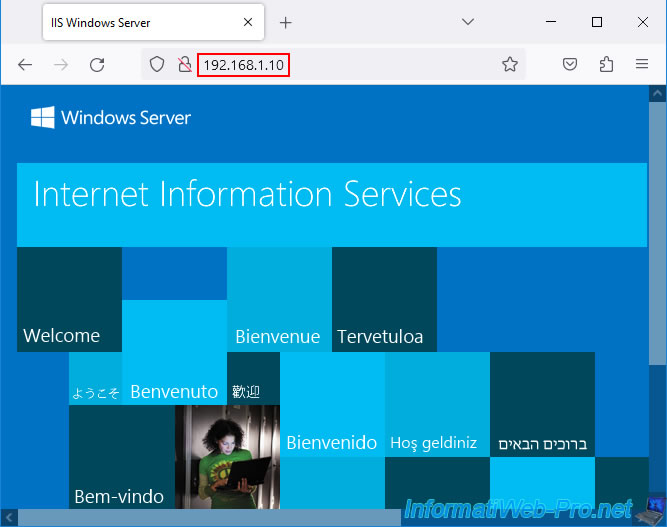Click the 歡迎 tile
Image resolution: width=667 pixels, height=527 pixels.
tap(254, 379)
